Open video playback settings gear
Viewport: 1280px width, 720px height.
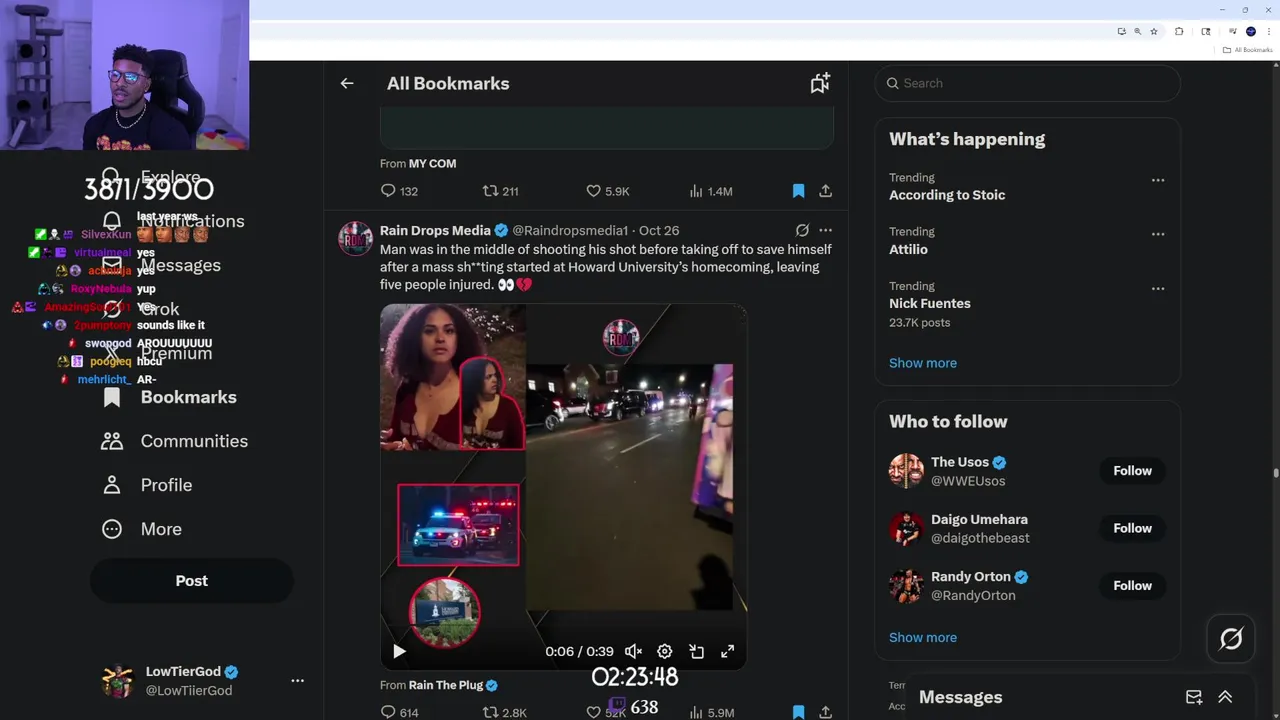664,651
